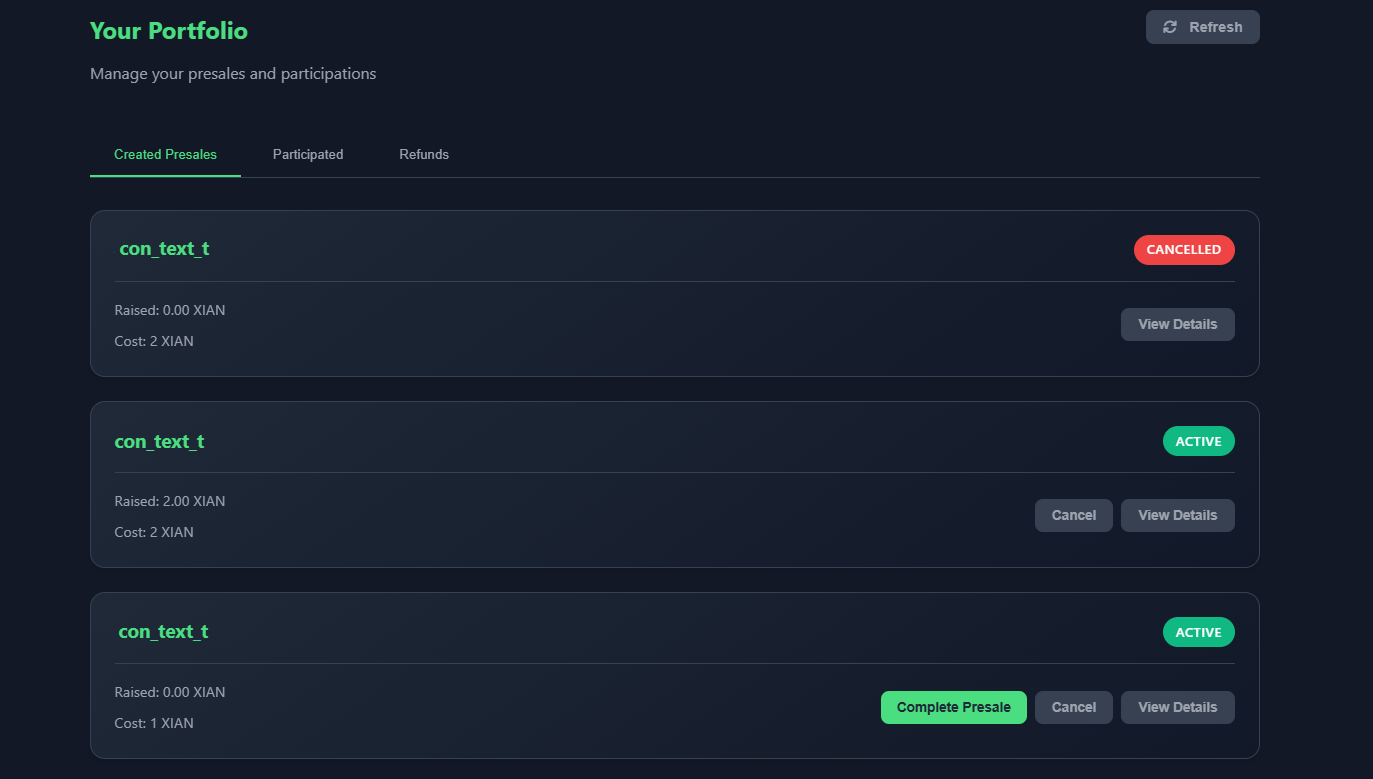Click the ACTIVE badge on second presale
Image resolution: width=1373 pixels, height=779 pixels.
(x=1198, y=441)
